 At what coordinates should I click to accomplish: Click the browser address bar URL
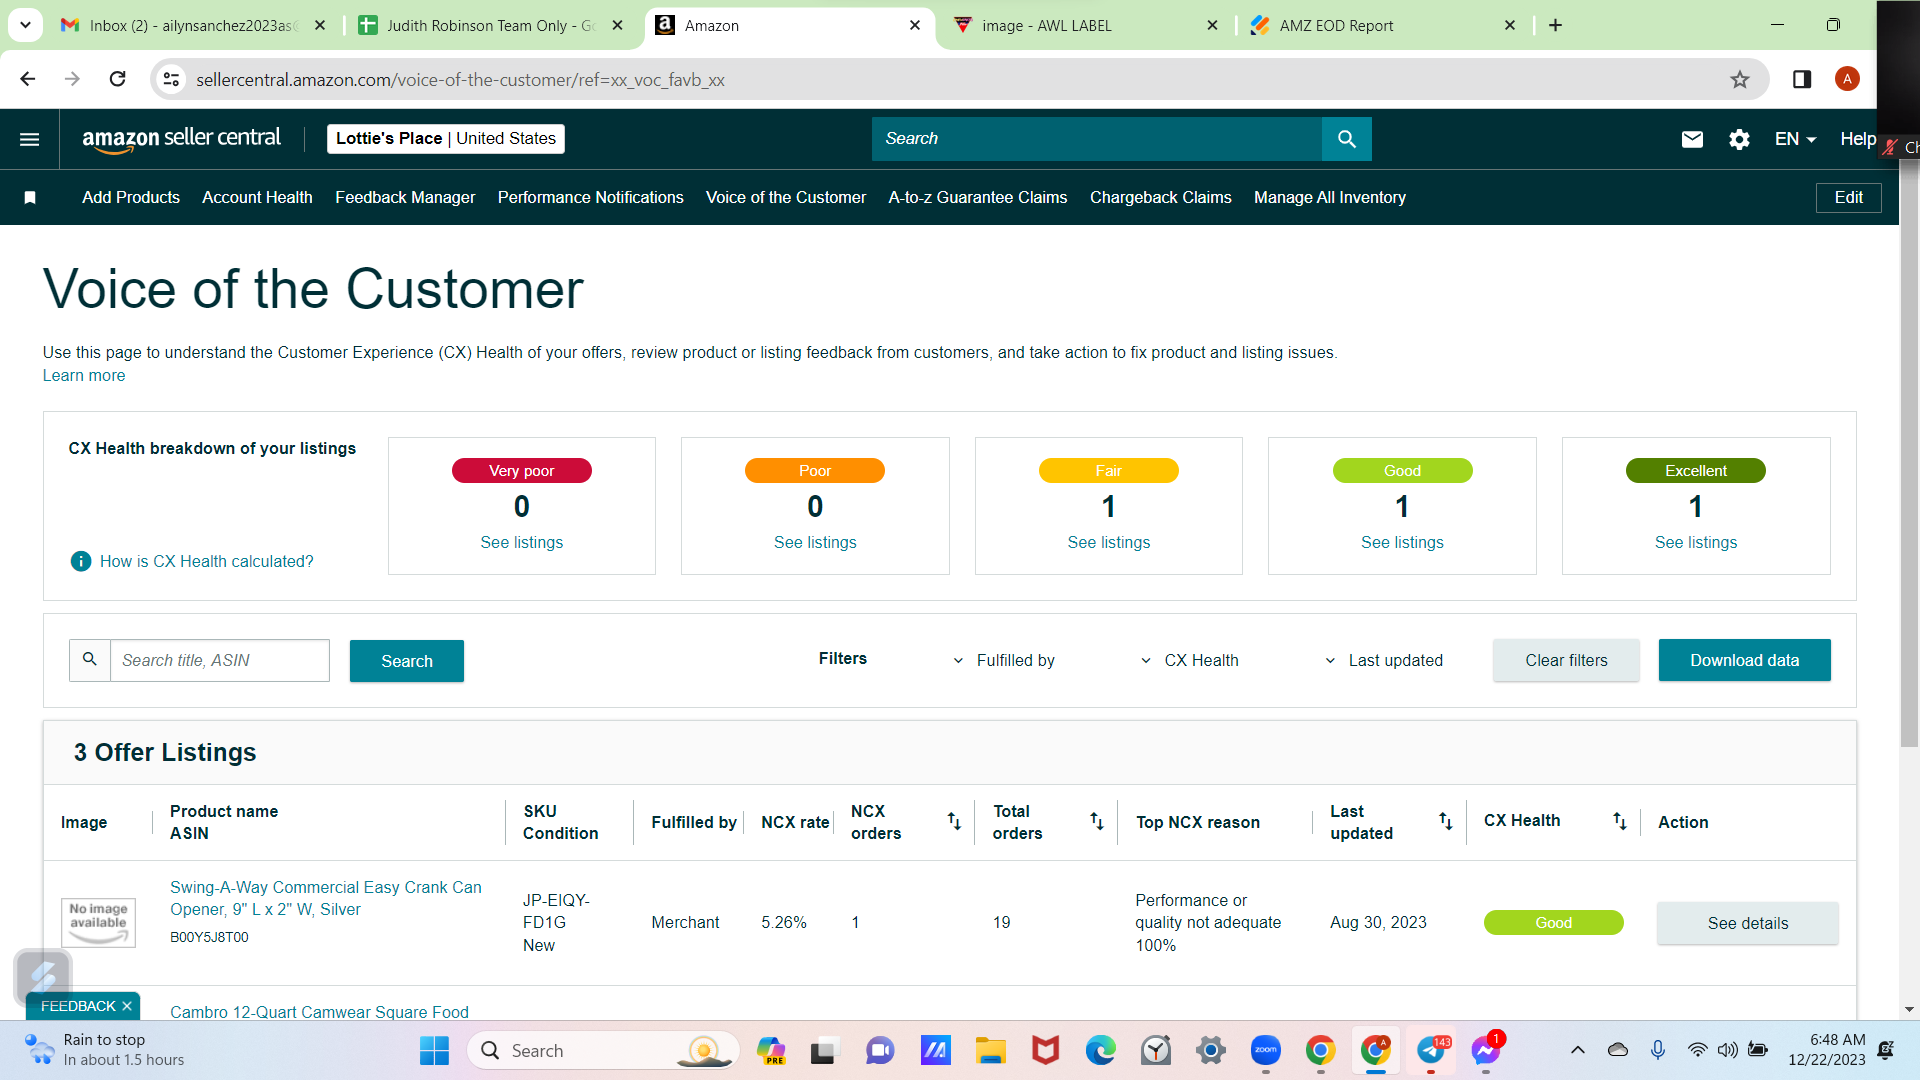(460, 80)
